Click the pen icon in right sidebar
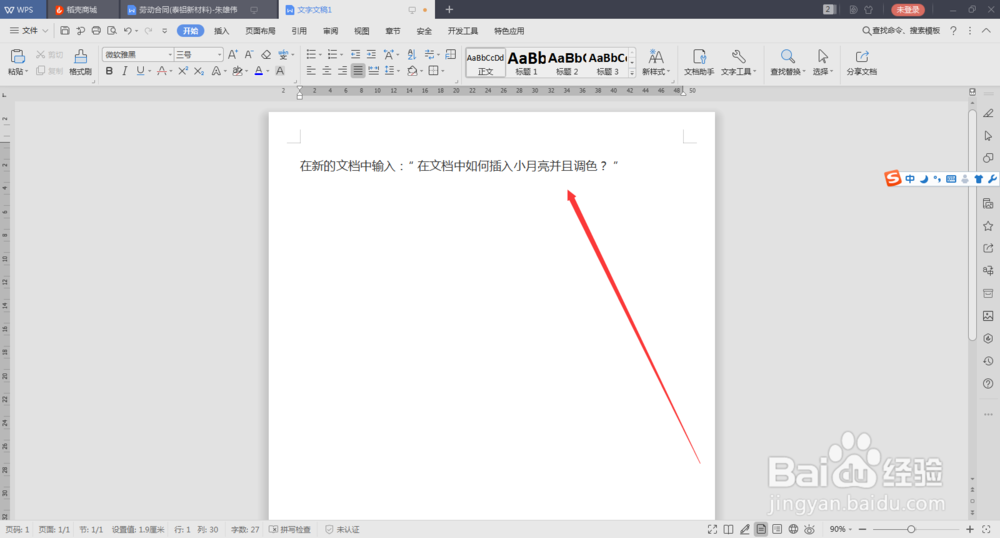1000x538 pixels. (988, 113)
